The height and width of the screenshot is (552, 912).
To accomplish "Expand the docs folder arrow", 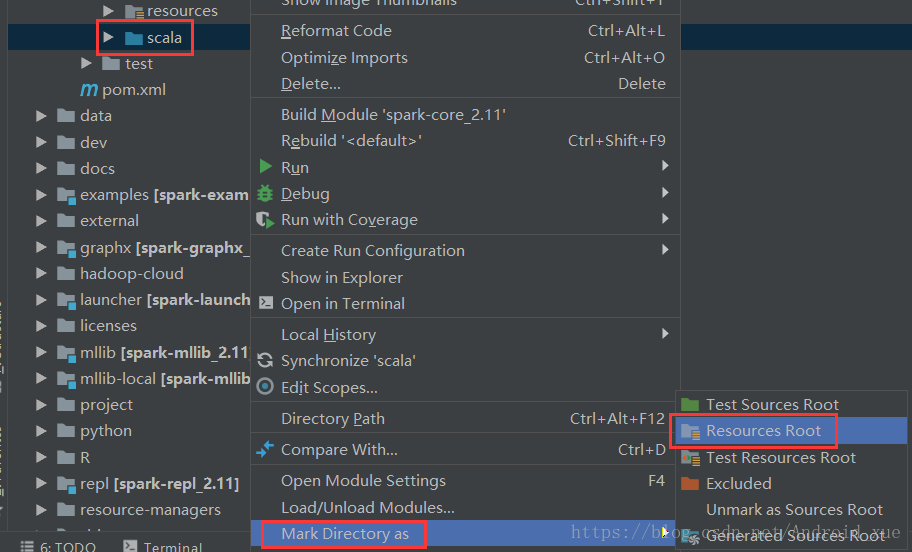I will [41, 168].
